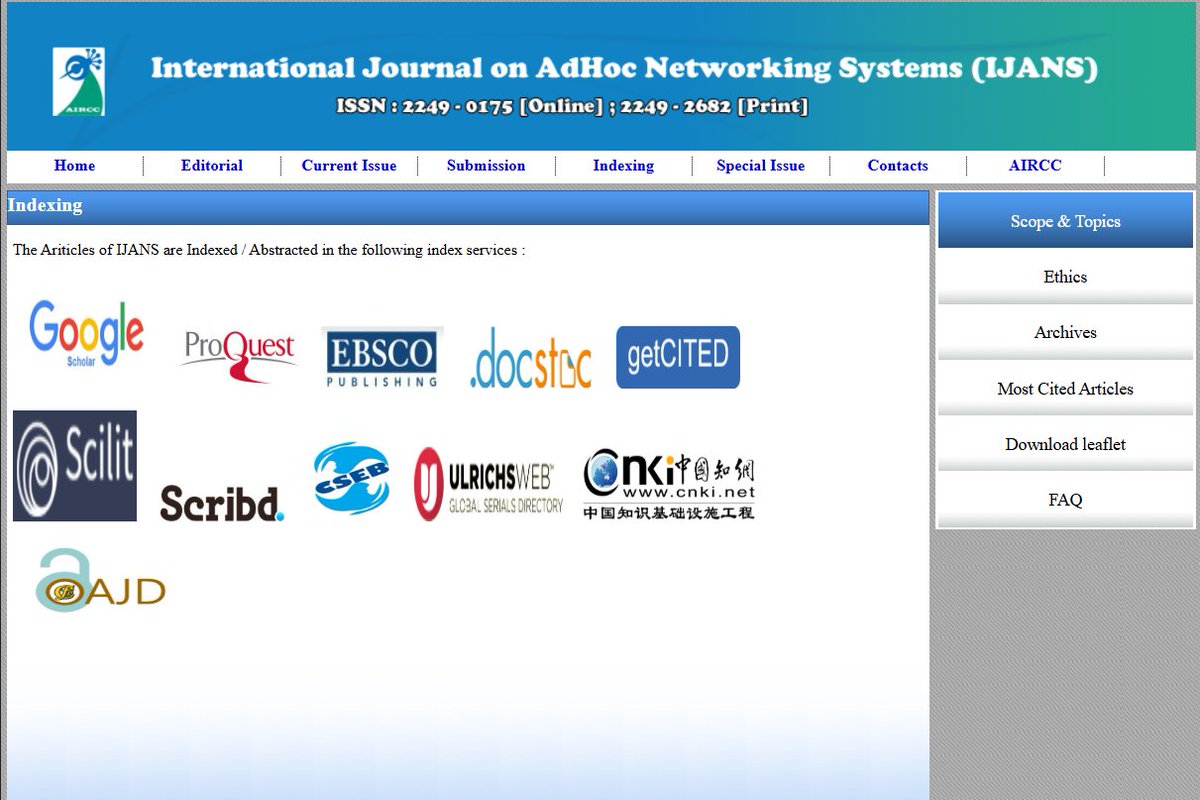Open Most Cited Articles in sidebar
Screen dimensions: 1200x800
coord(1065,388)
